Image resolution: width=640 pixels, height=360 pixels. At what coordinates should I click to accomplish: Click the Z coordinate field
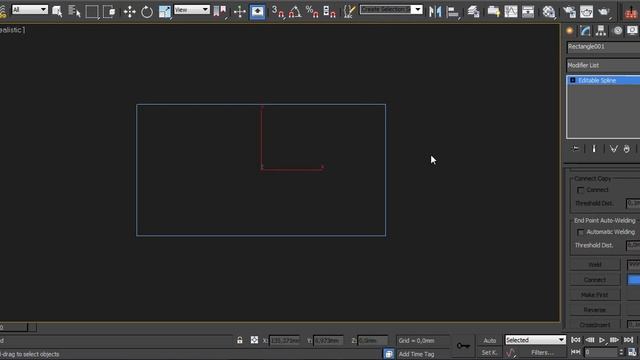pos(372,340)
